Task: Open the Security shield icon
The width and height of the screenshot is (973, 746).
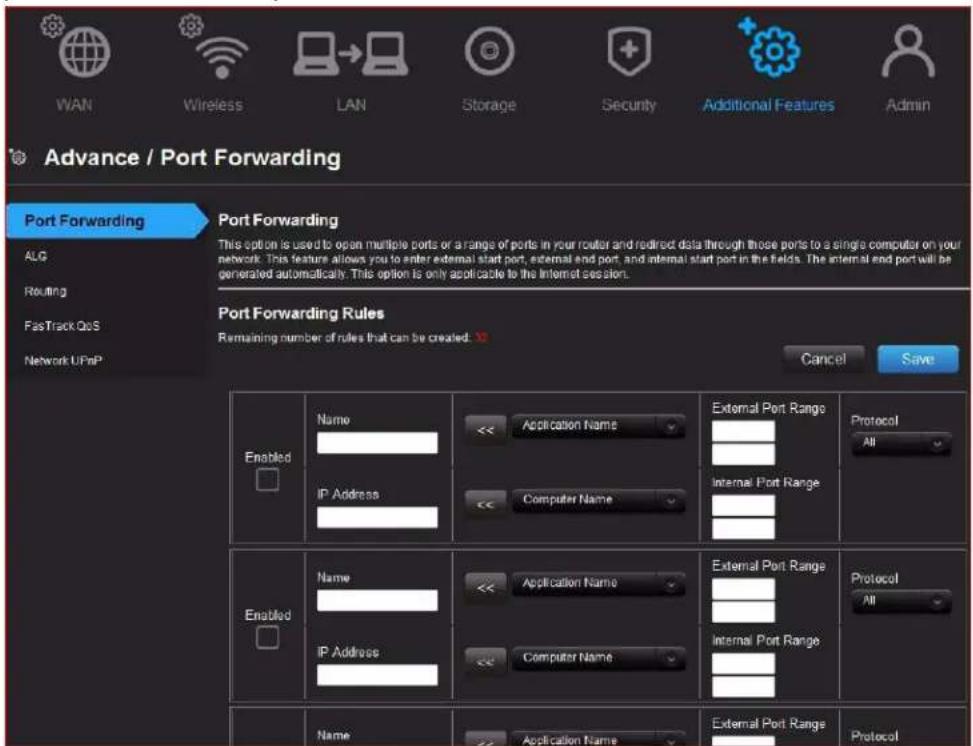Action: click(629, 52)
